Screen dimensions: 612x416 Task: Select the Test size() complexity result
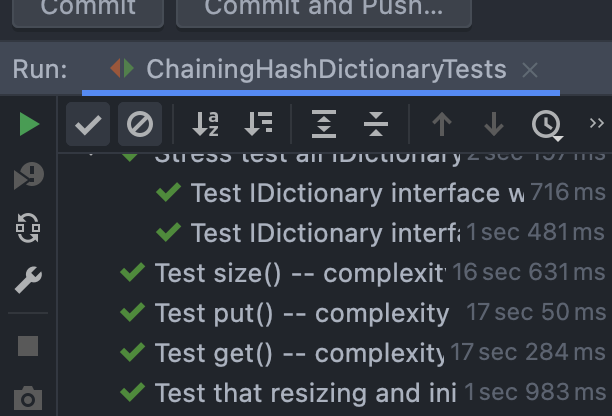[299, 273]
